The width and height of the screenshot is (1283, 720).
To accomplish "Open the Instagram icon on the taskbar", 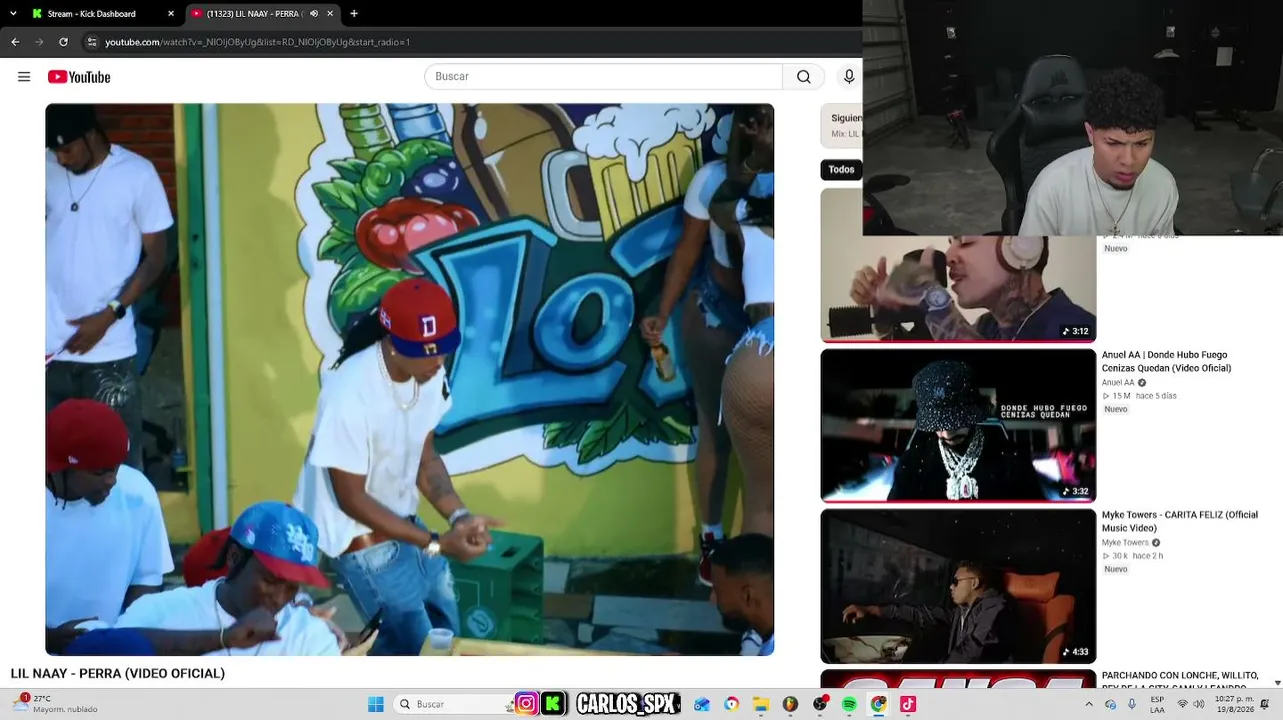I will click(526, 704).
